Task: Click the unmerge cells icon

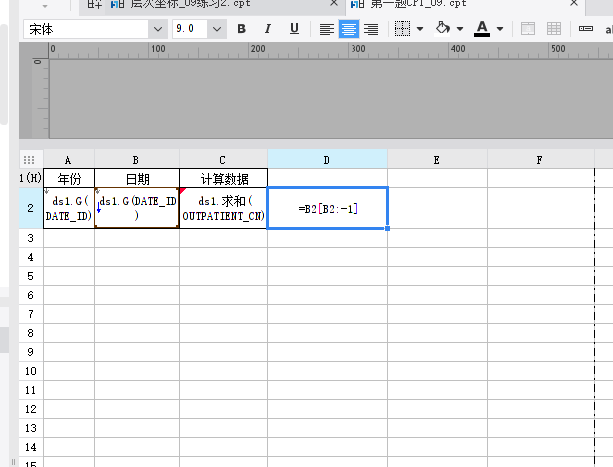Action: pos(554,29)
